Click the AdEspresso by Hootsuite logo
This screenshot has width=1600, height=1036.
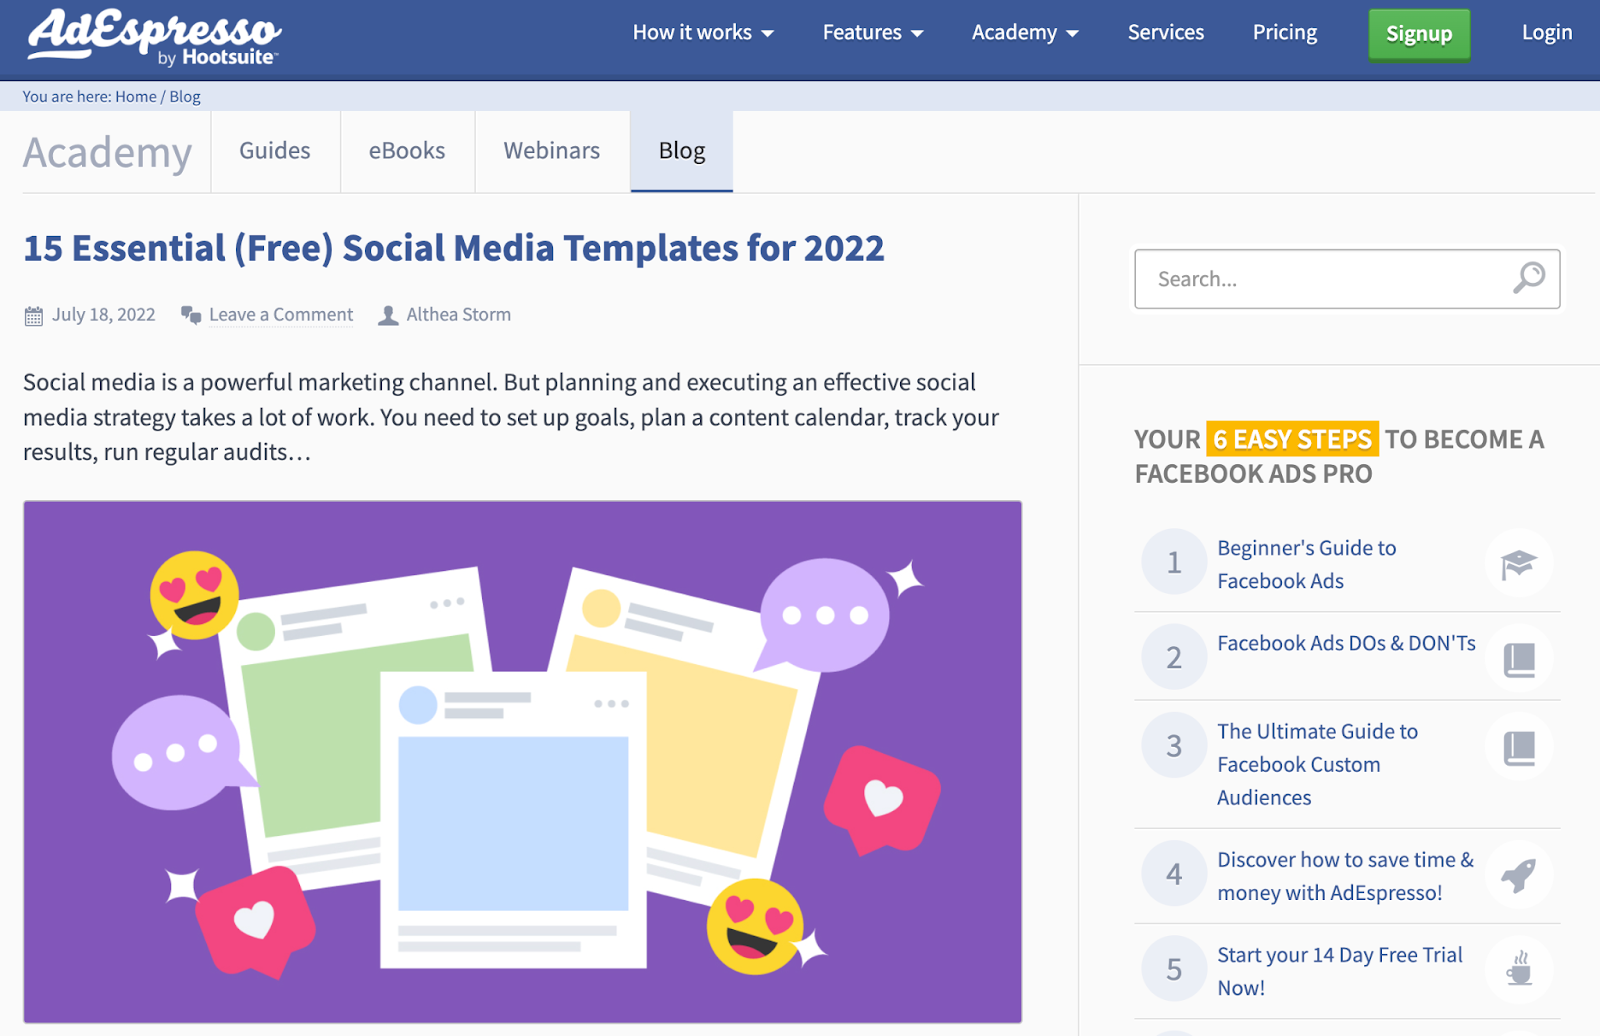(x=154, y=37)
